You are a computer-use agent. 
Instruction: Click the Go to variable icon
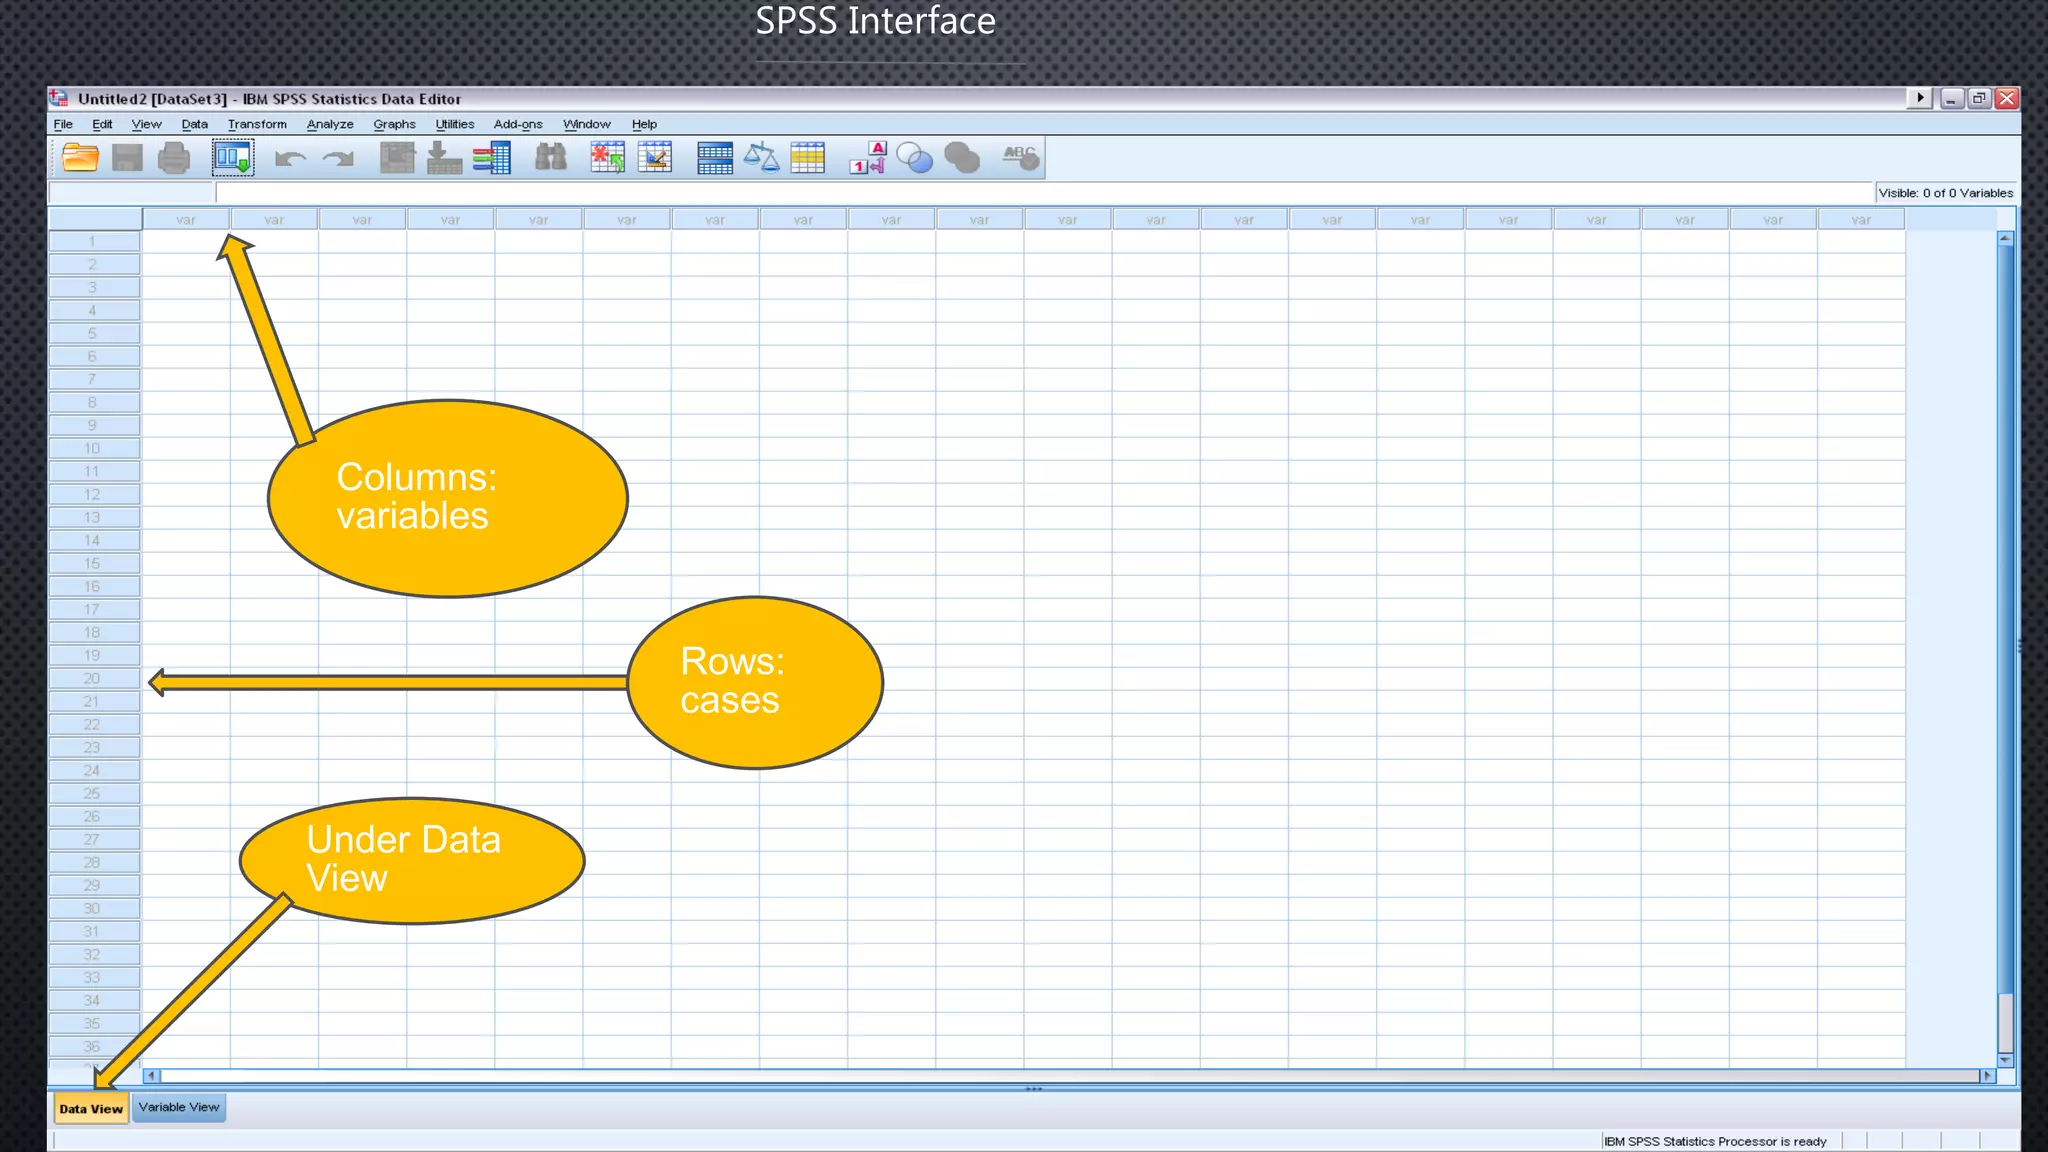click(444, 158)
